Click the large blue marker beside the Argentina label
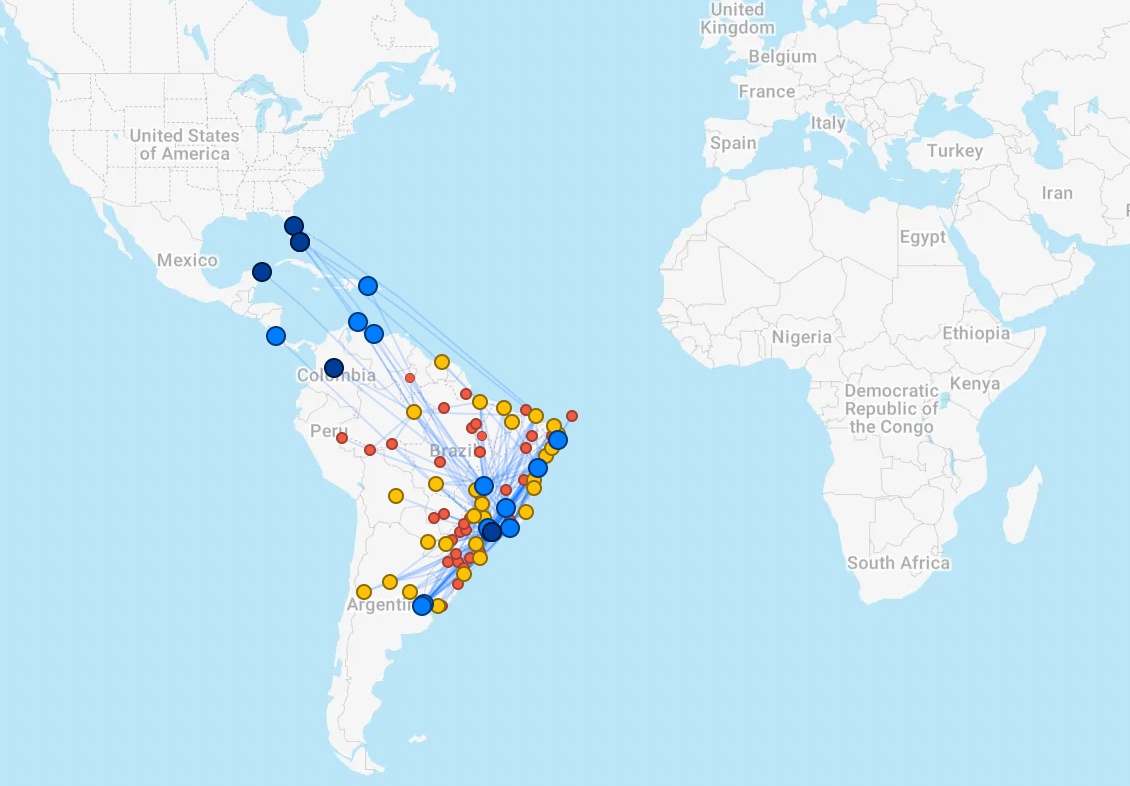This screenshot has width=1130, height=786. (x=423, y=605)
